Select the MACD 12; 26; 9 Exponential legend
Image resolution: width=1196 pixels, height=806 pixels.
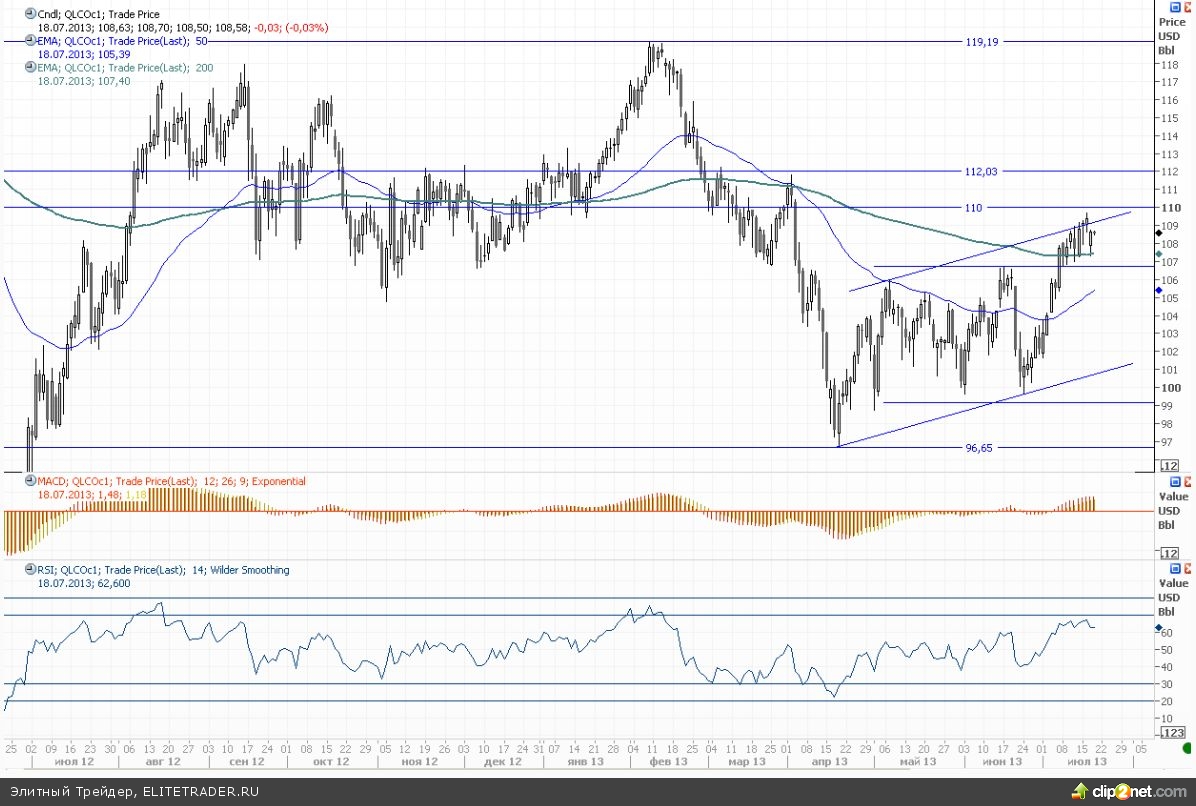click(x=171, y=482)
